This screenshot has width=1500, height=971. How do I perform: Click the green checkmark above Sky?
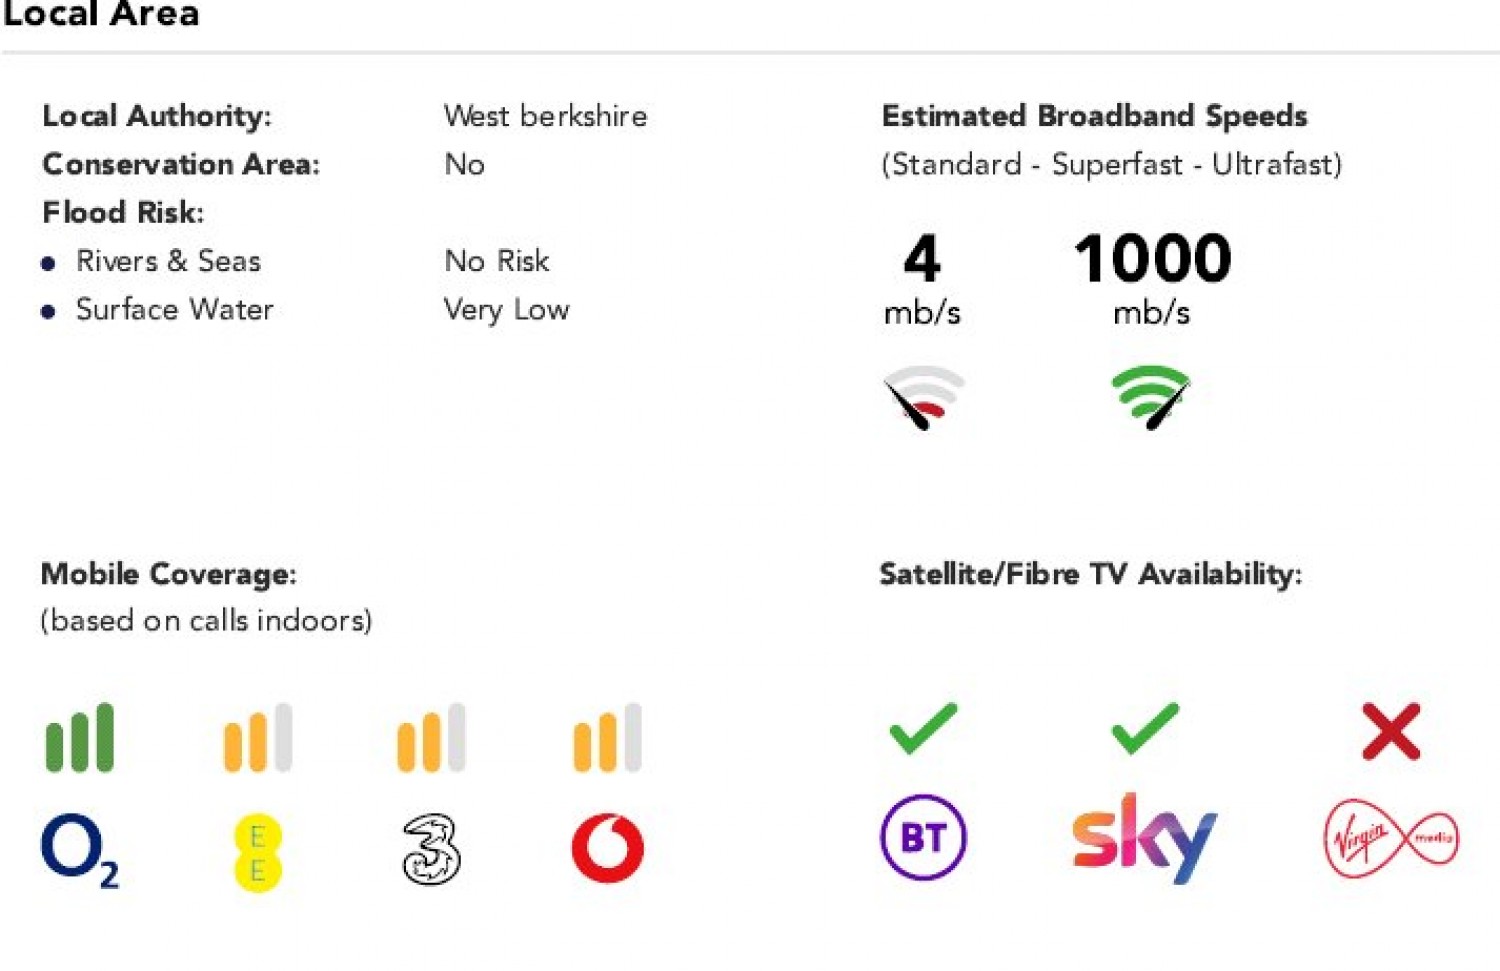click(1145, 728)
